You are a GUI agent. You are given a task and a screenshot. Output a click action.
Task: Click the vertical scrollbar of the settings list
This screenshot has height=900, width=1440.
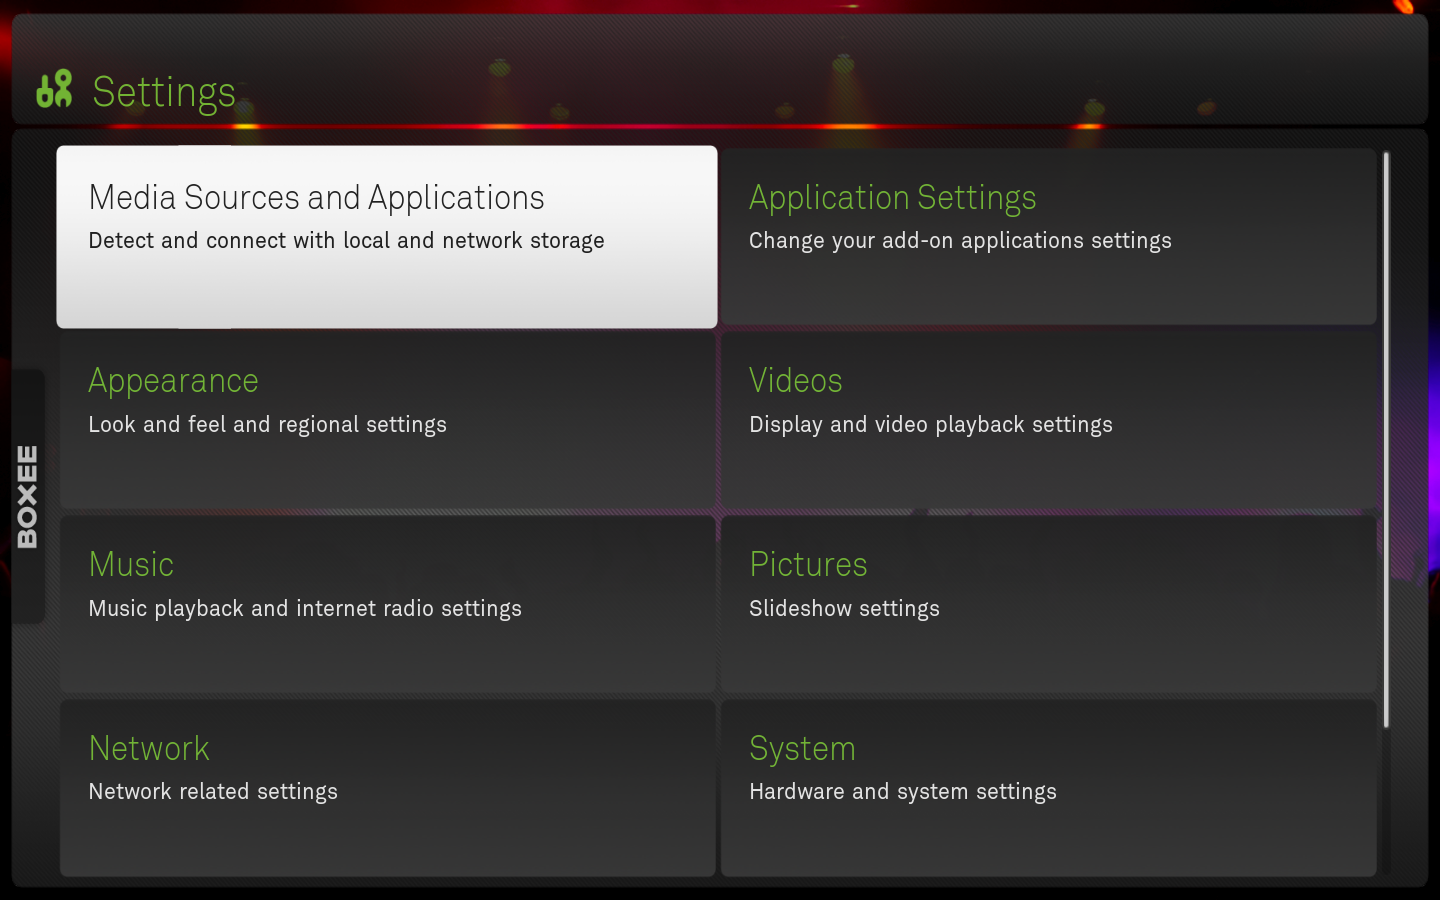(x=1386, y=440)
